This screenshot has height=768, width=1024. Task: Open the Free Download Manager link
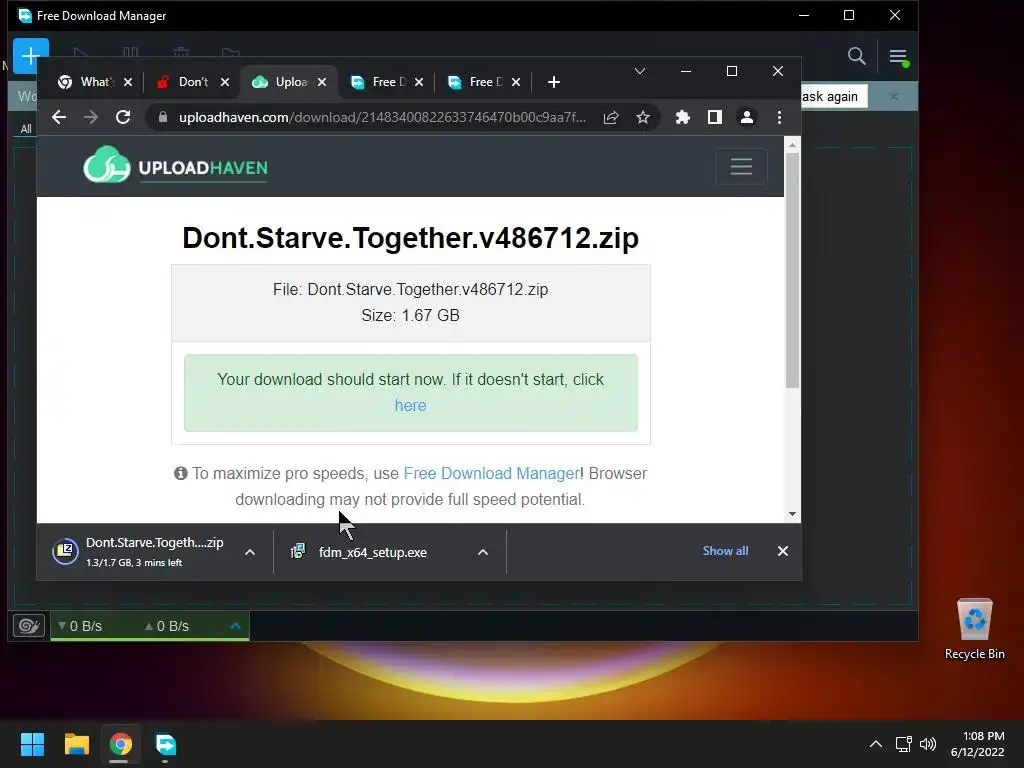pos(492,473)
